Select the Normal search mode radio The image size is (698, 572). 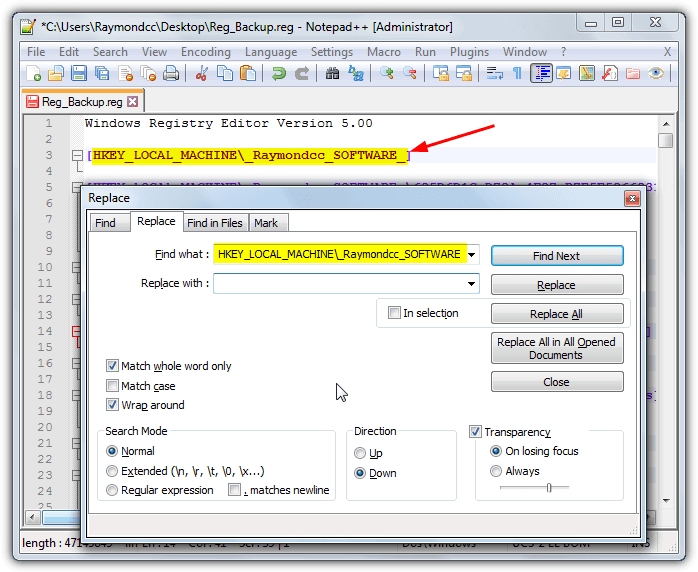[112, 451]
